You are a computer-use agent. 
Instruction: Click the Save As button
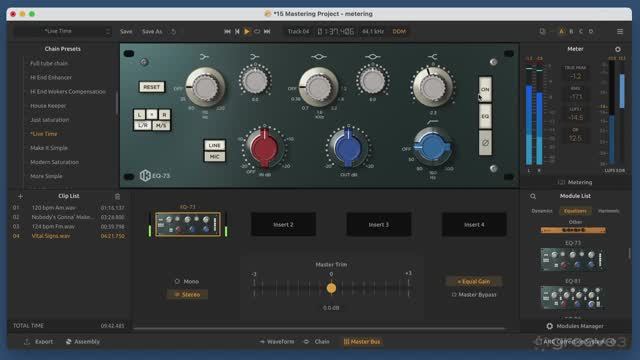[152, 31]
